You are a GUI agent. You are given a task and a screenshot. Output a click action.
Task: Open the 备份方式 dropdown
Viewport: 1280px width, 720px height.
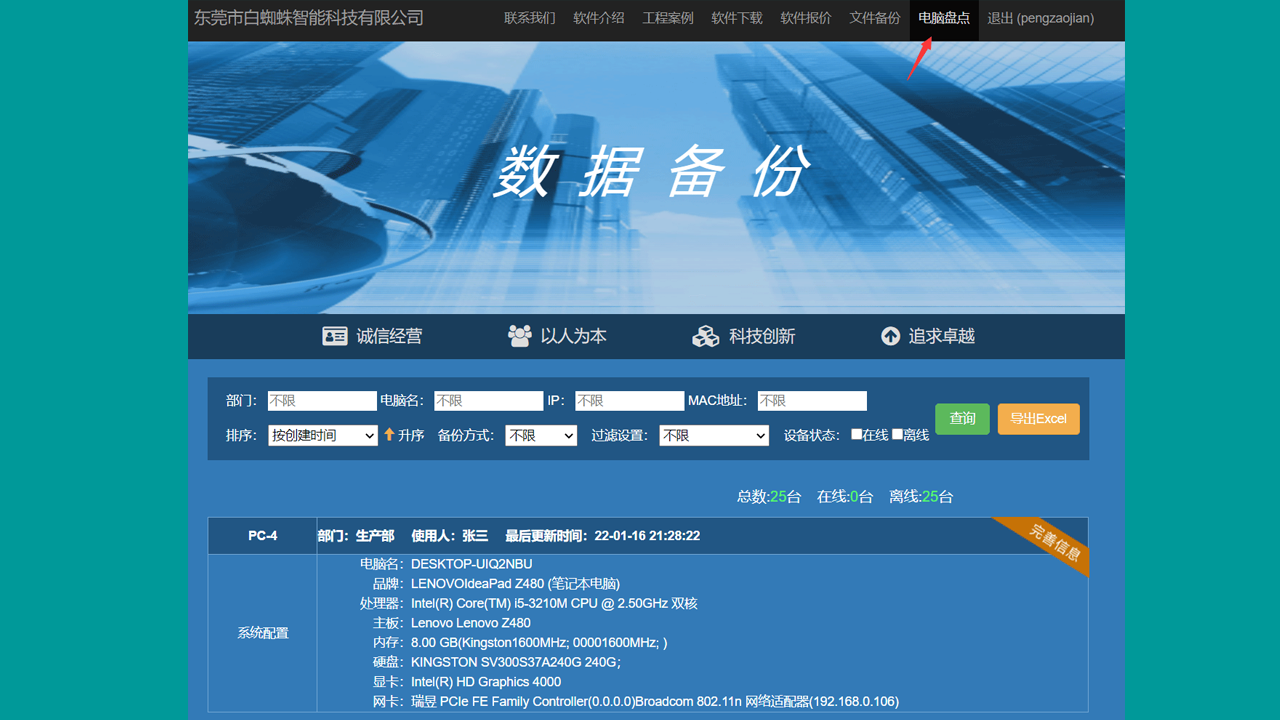click(x=540, y=435)
